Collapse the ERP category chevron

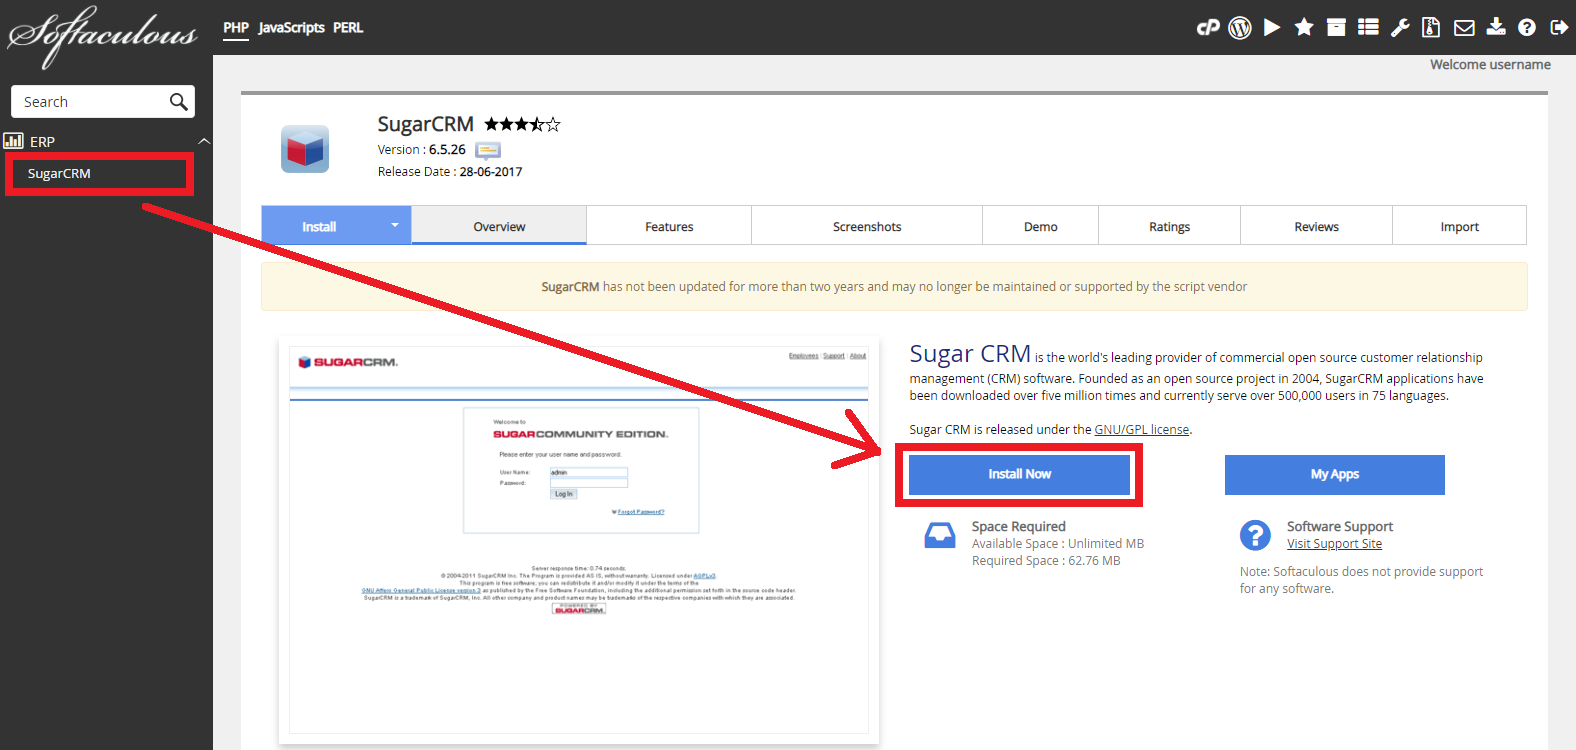coord(204,141)
